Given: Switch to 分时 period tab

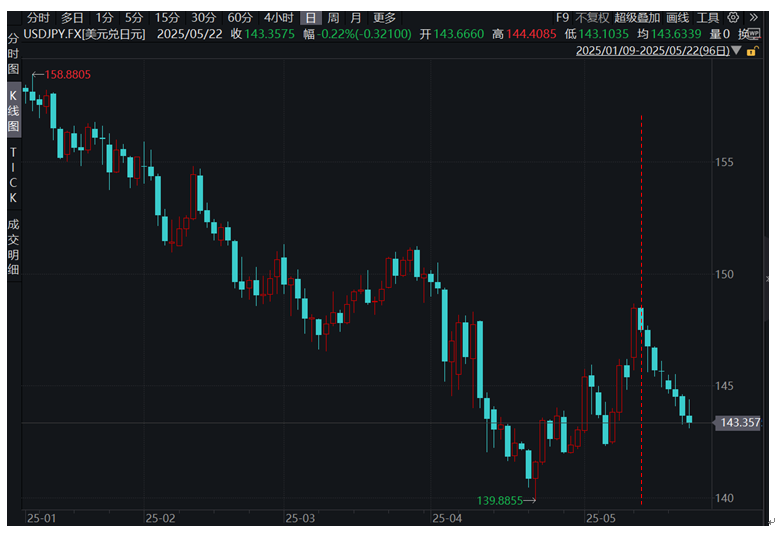Looking at the screenshot, I should (x=38, y=18).
